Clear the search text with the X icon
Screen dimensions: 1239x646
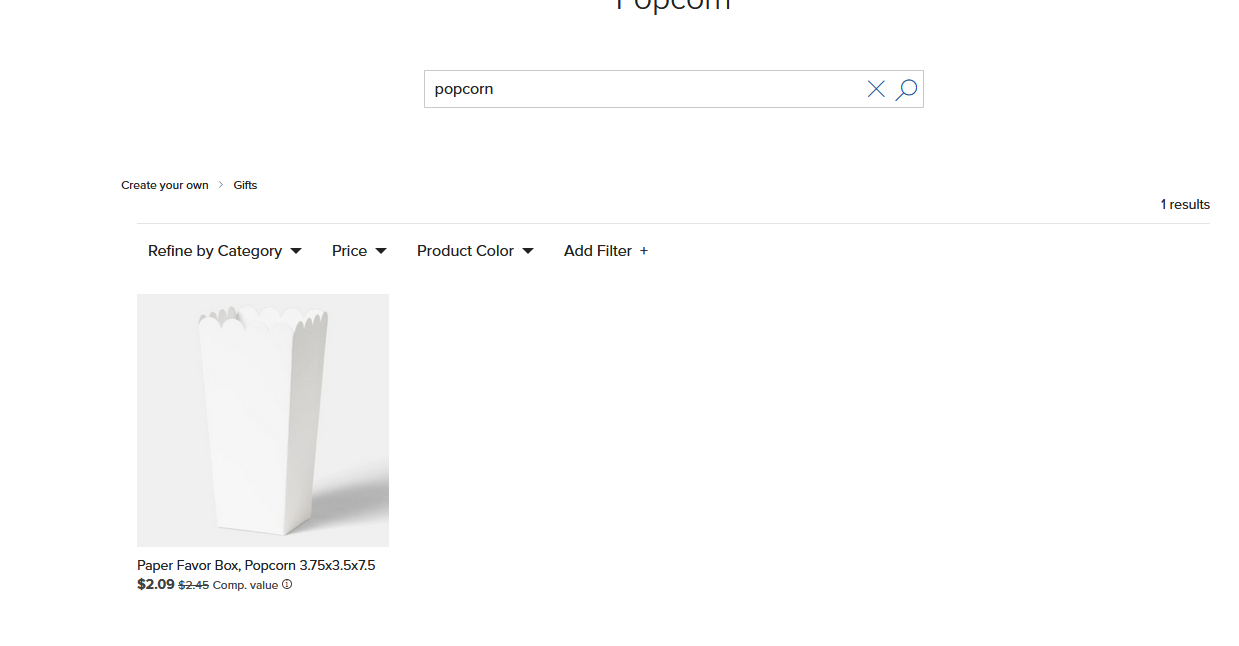(x=876, y=89)
